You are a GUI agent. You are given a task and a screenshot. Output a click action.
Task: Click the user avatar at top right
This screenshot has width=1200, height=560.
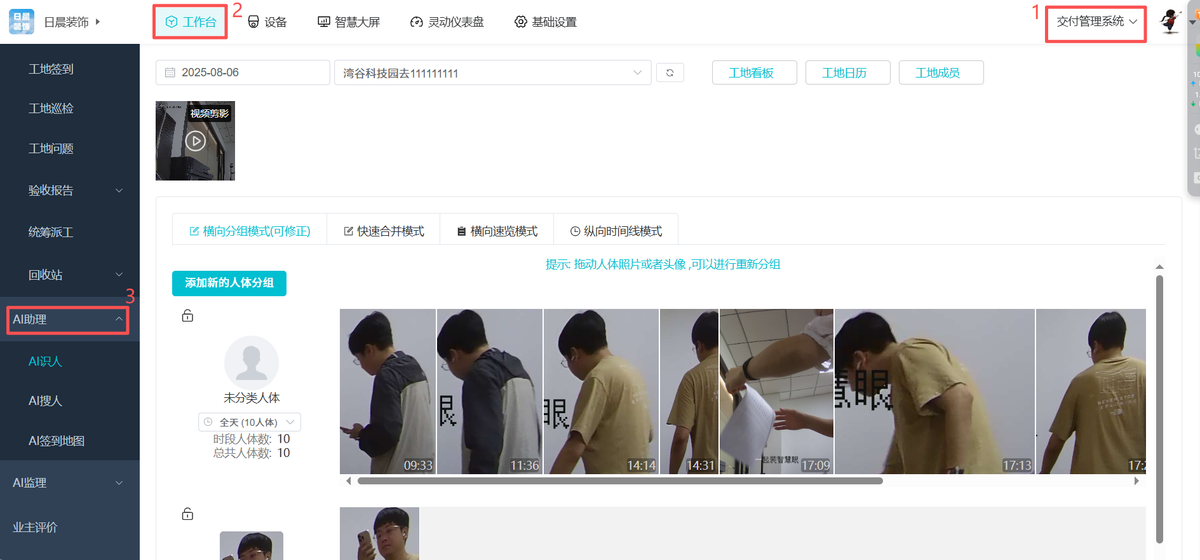point(1170,22)
